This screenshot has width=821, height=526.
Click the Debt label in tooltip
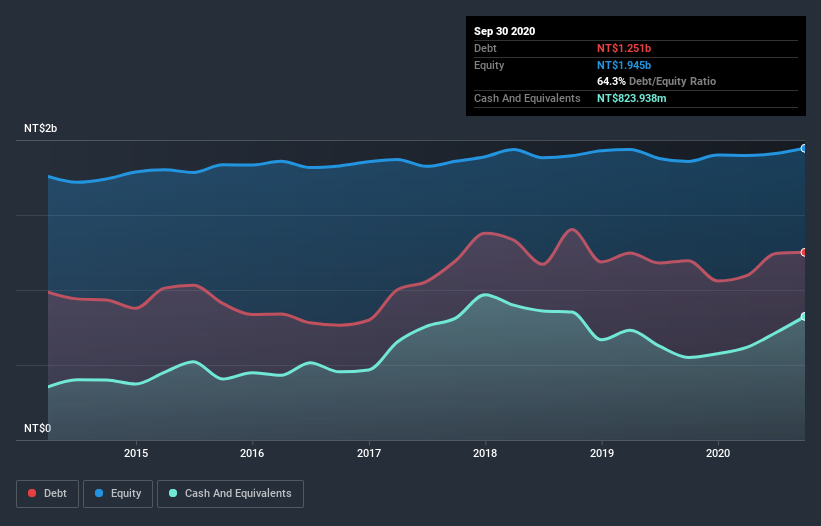pyautogui.click(x=485, y=48)
